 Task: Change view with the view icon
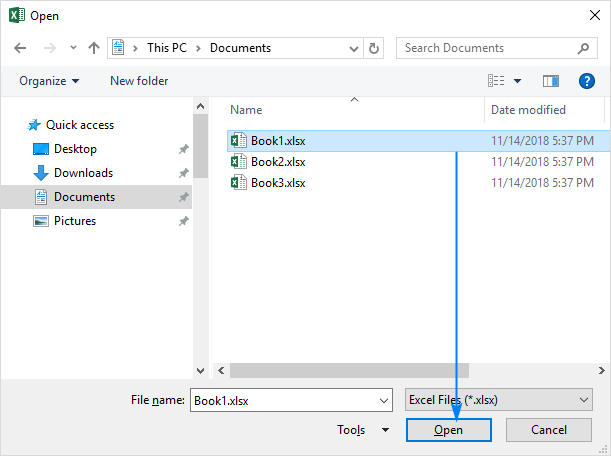point(497,81)
